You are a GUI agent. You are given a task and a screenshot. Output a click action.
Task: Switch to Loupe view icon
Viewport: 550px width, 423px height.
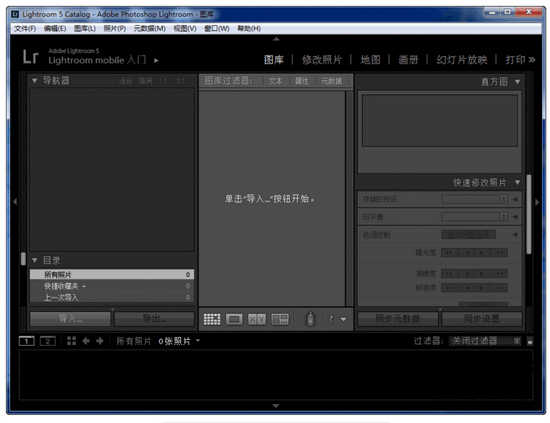pyautogui.click(x=234, y=319)
